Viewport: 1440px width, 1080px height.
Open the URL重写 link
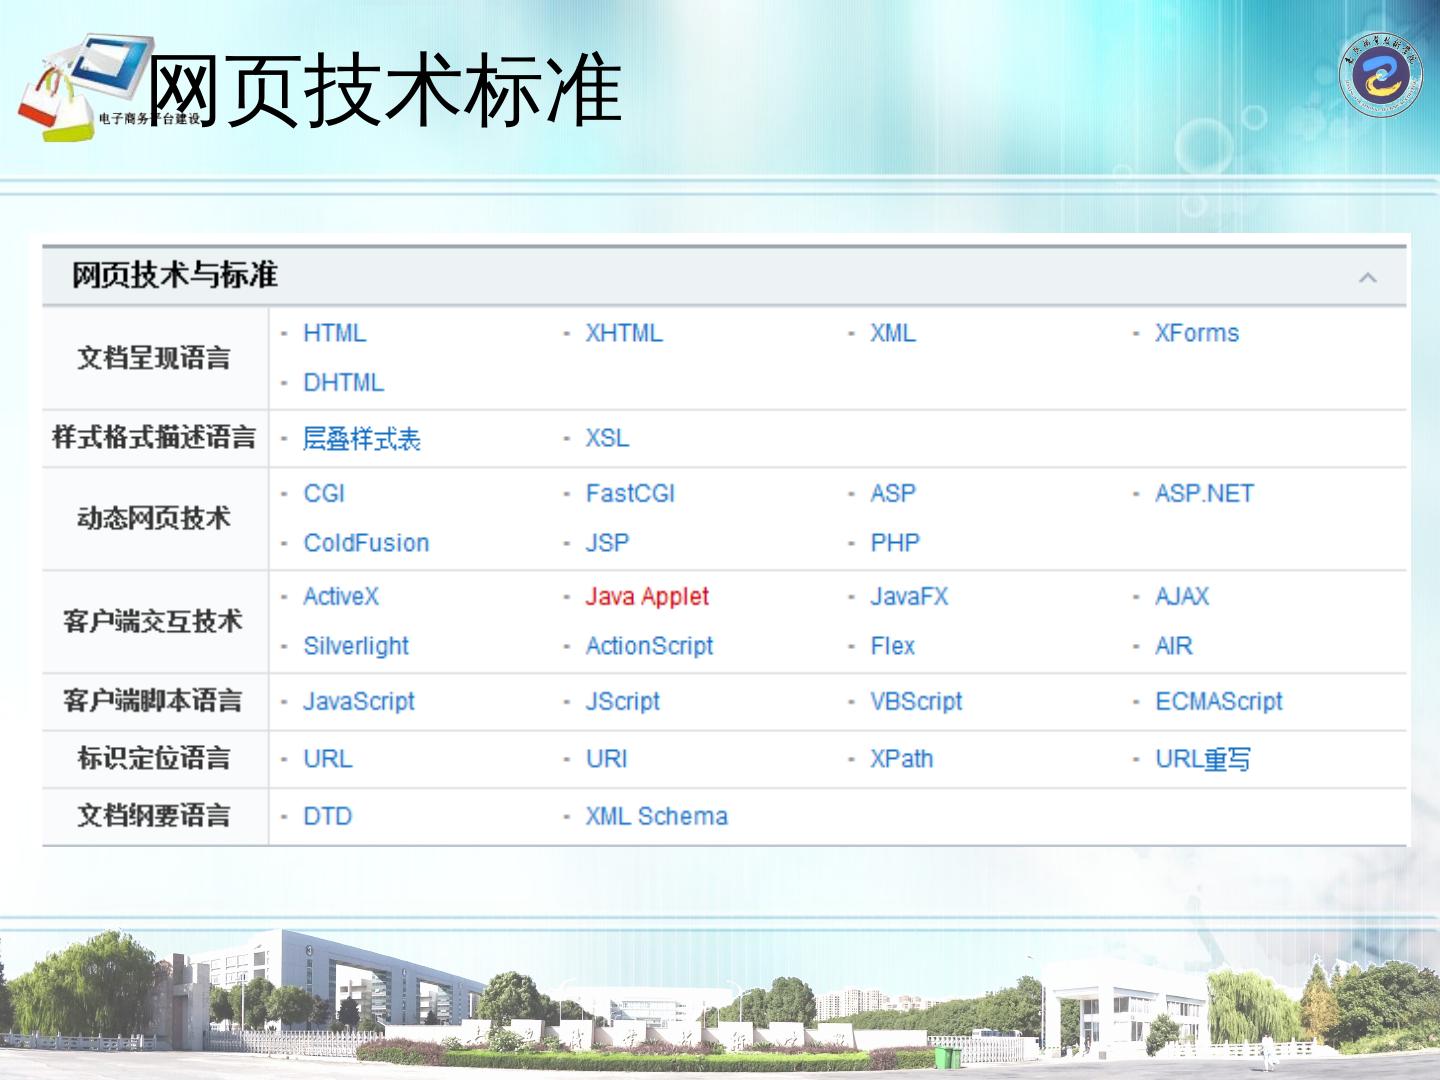pos(1202,759)
